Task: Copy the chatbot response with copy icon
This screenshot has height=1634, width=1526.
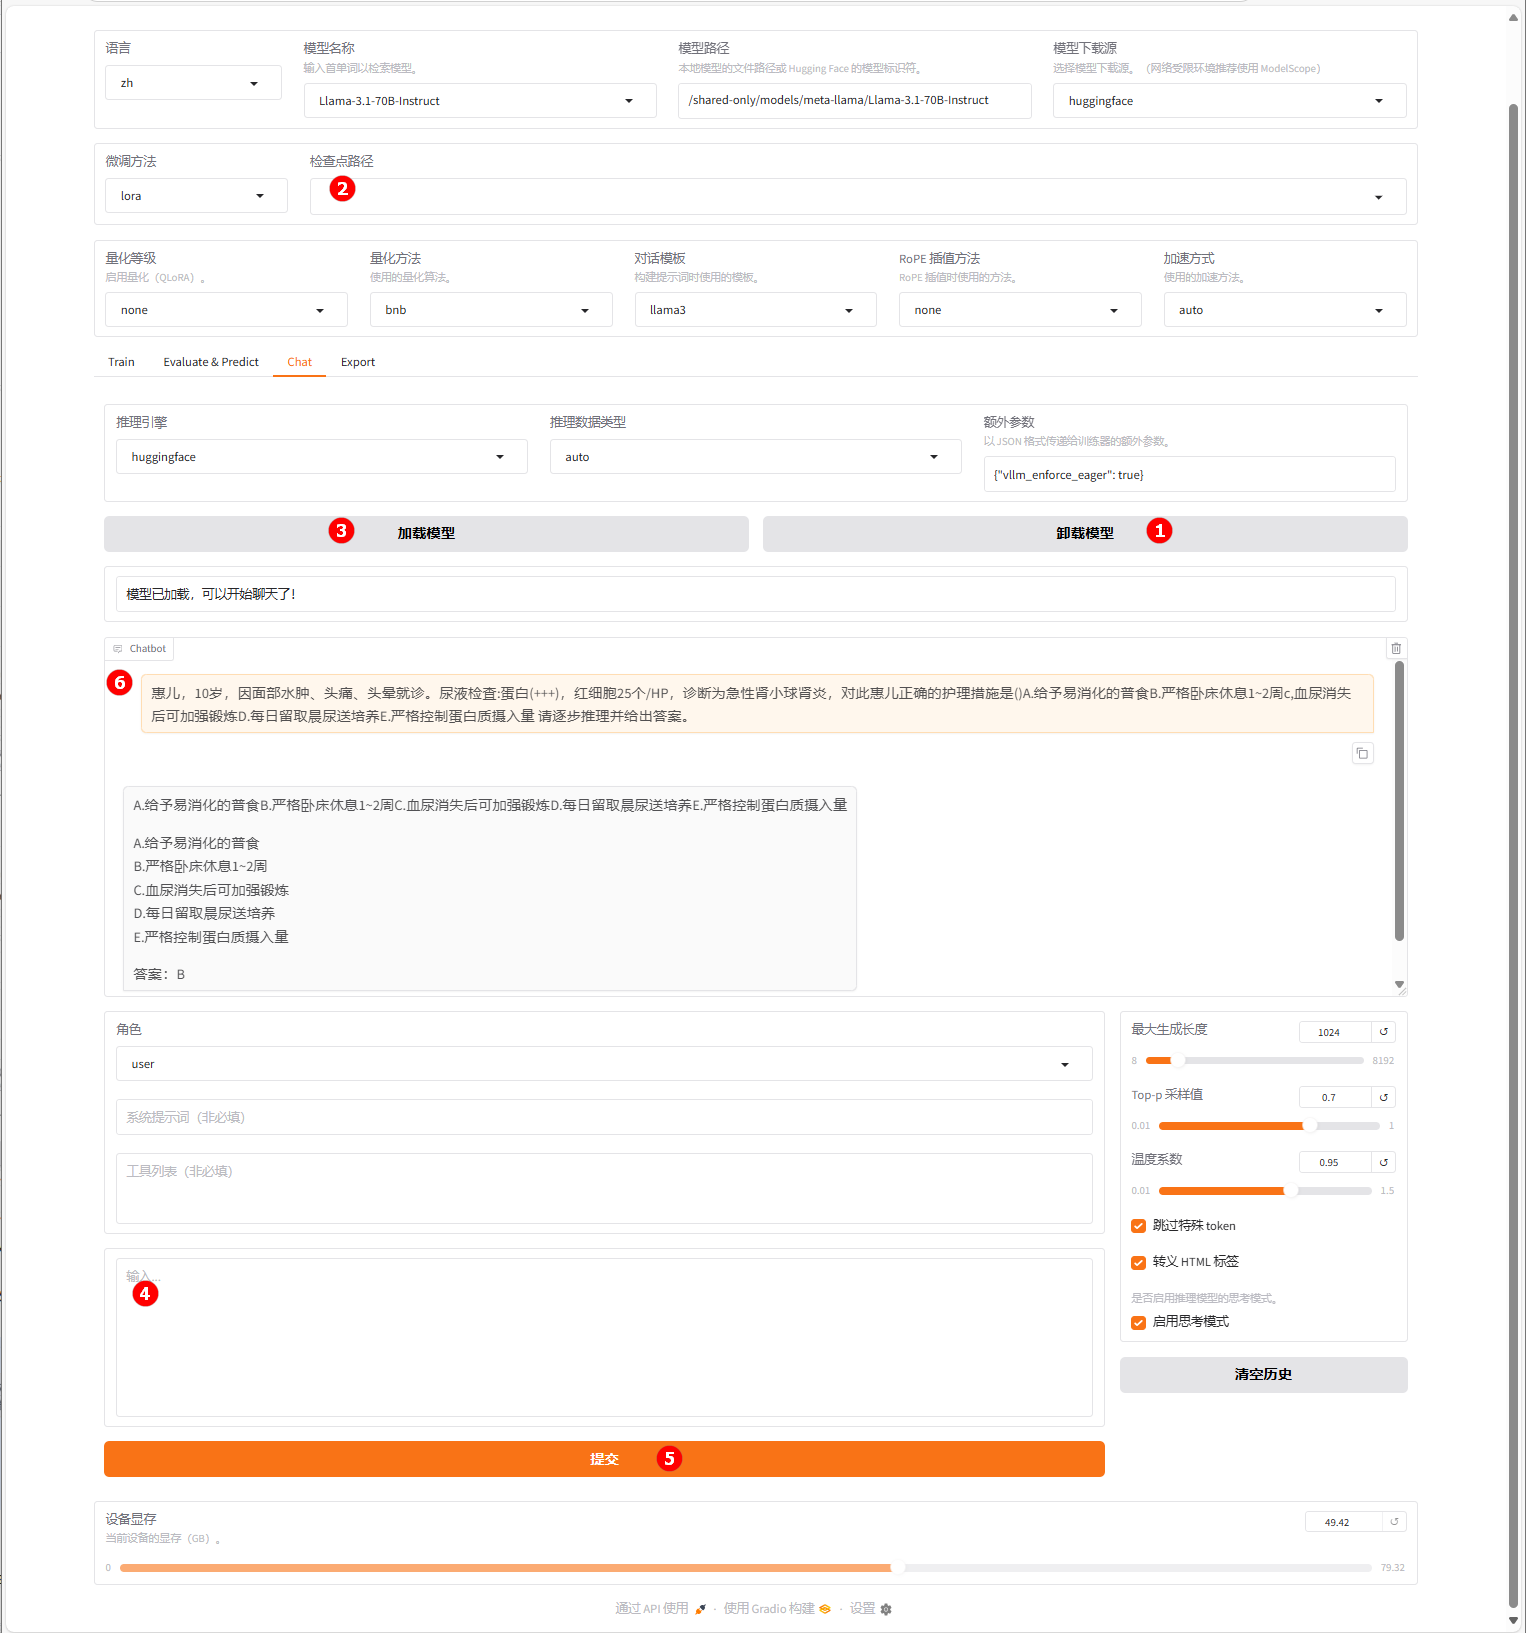Action: [1362, 753]
